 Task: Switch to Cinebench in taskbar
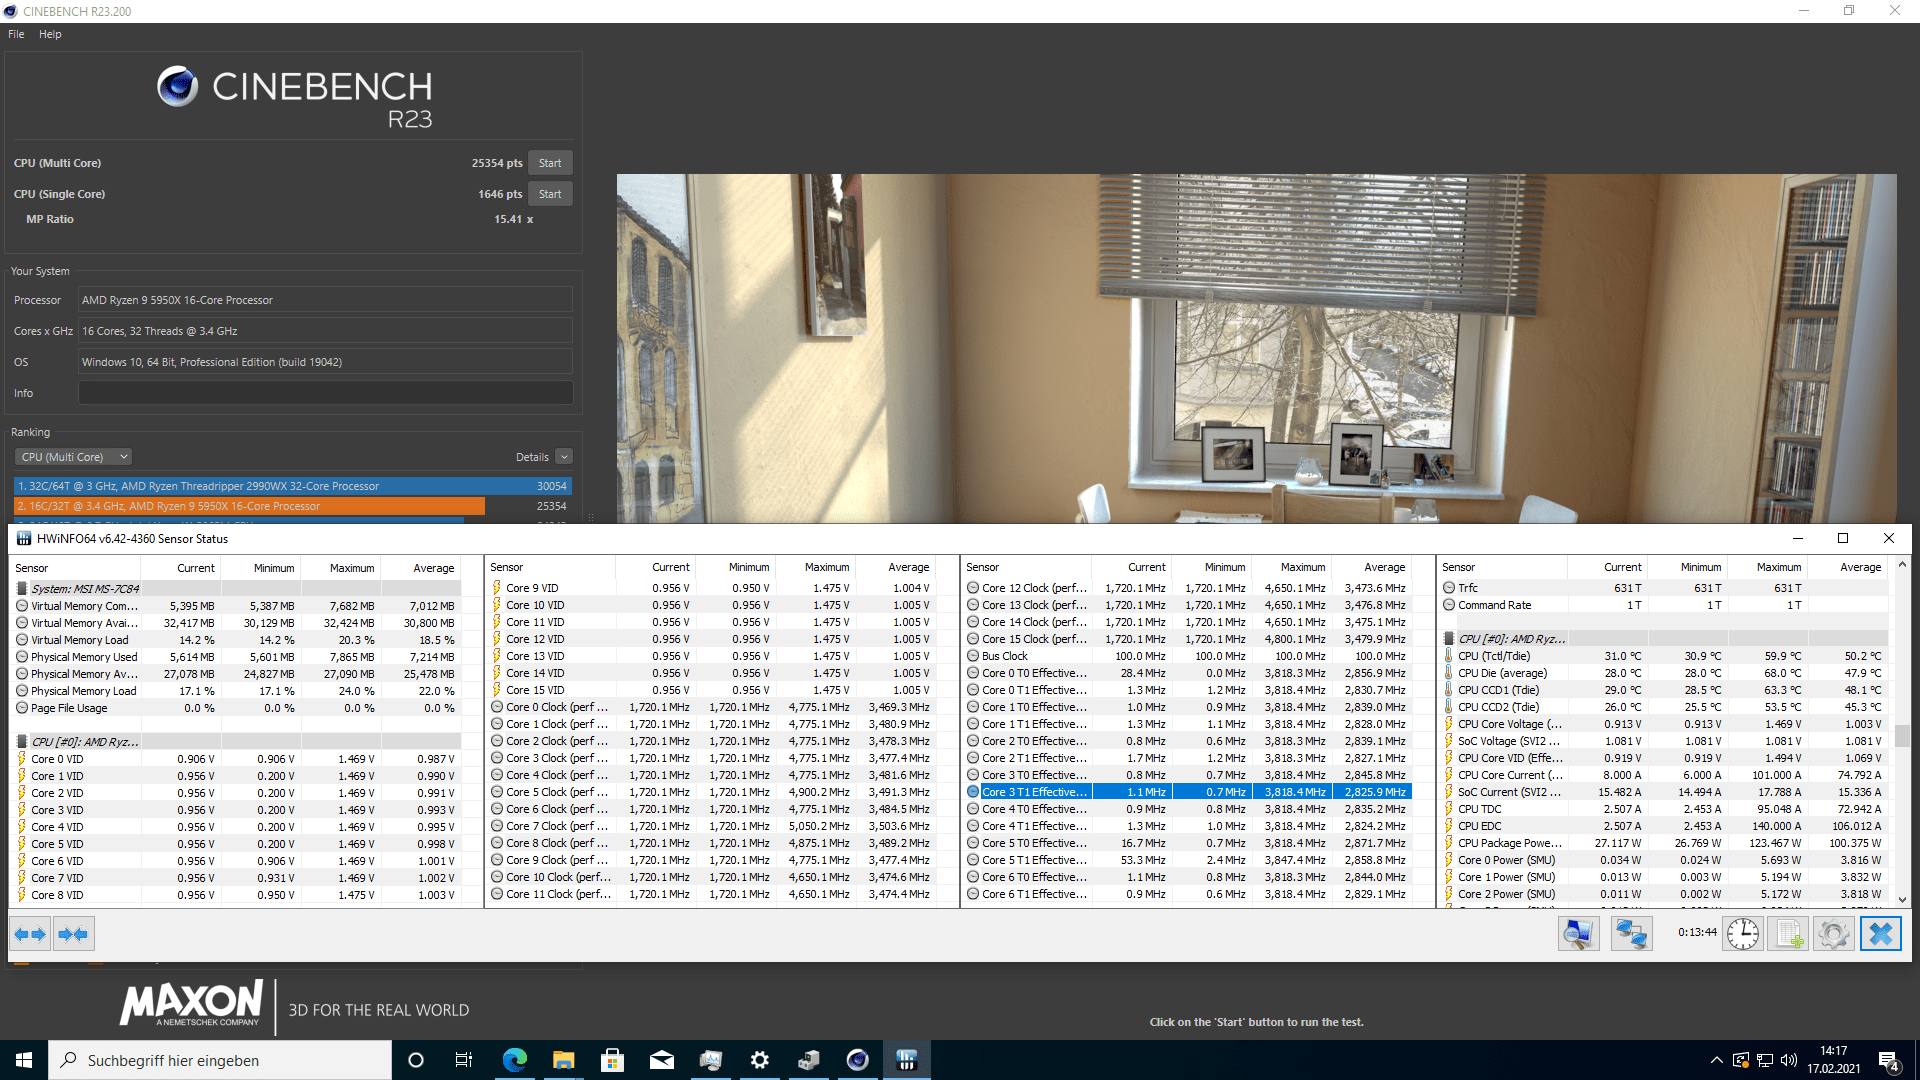[857, 1060]
